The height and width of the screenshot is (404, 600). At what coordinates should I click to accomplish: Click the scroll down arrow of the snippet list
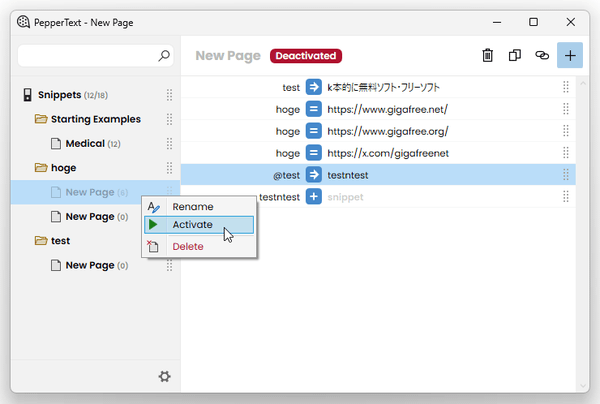(583, 386)
